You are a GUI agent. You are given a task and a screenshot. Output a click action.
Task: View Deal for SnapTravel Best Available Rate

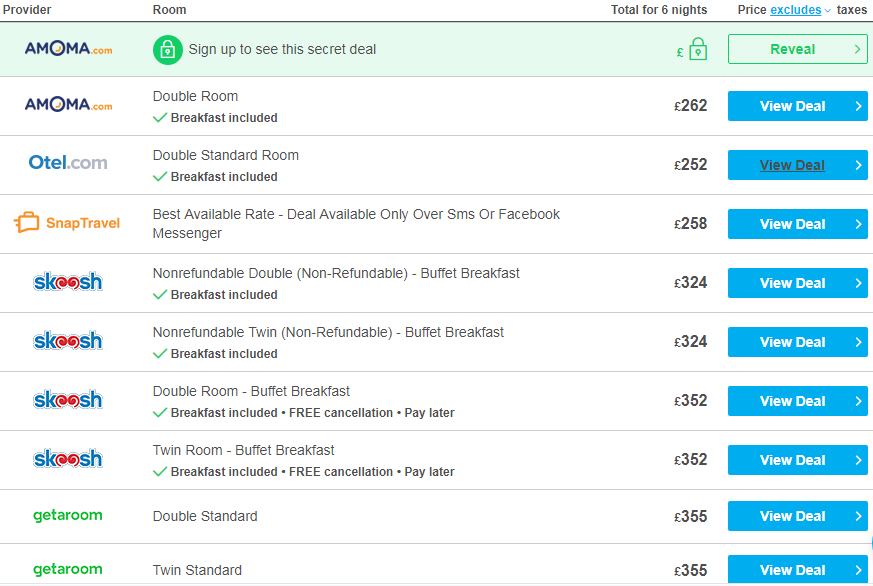click(x=797, y=224)
